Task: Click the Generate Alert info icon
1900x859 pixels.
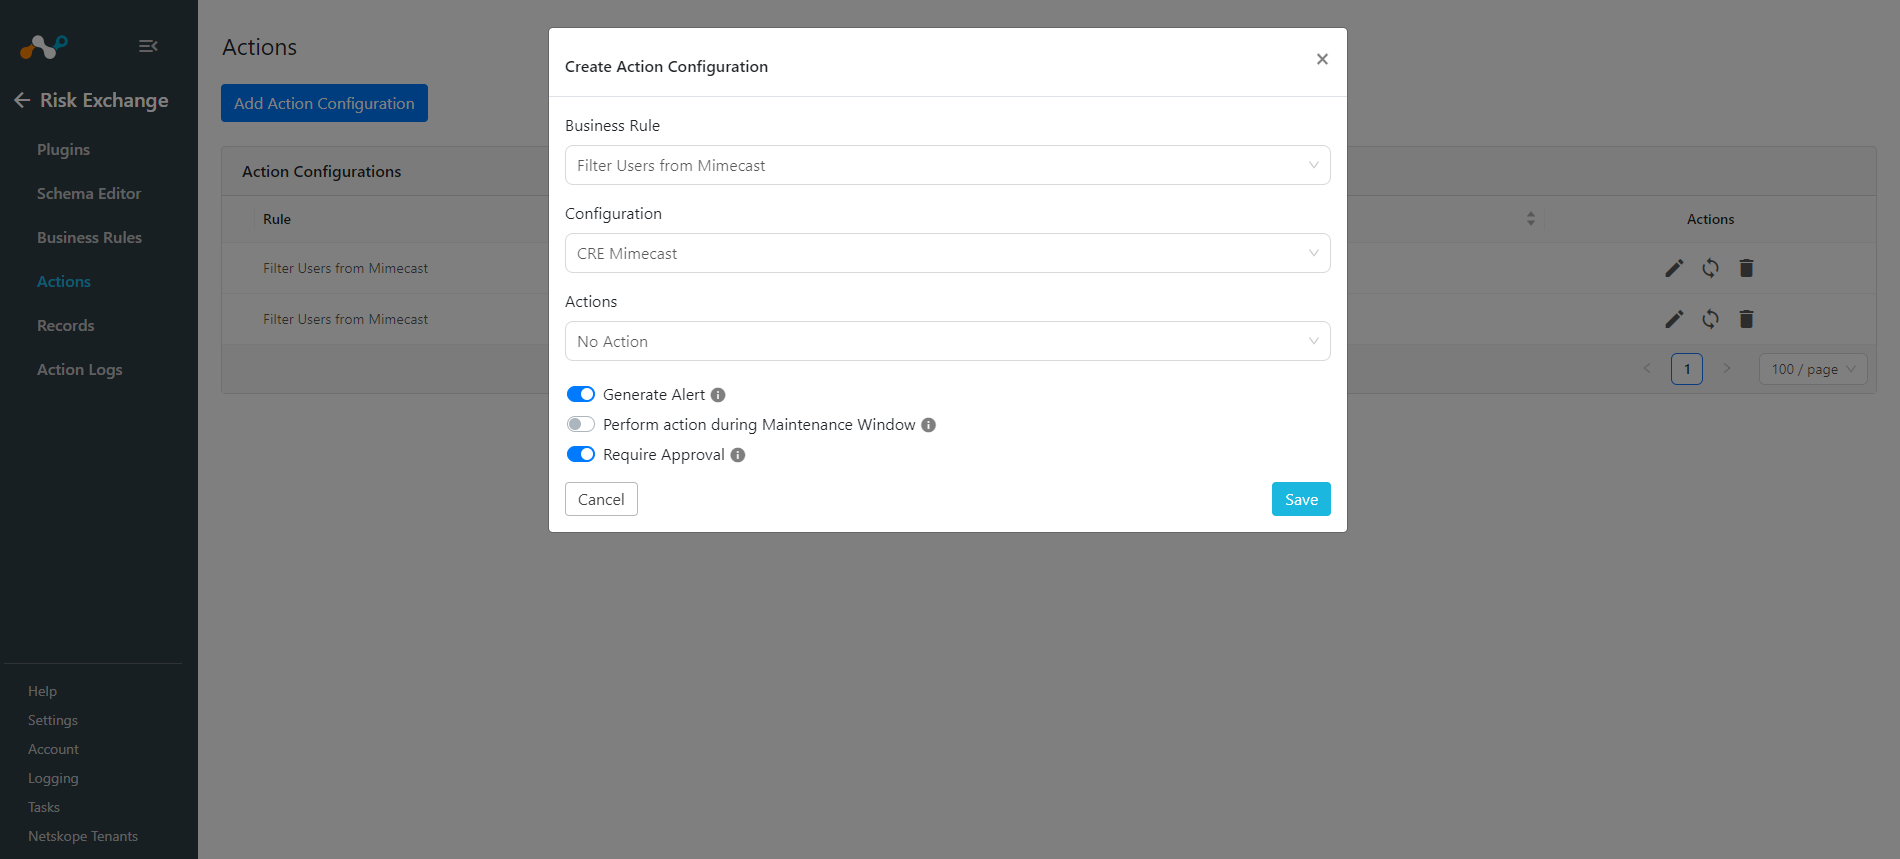Action: pyautogui.click(x=718, y=395)
